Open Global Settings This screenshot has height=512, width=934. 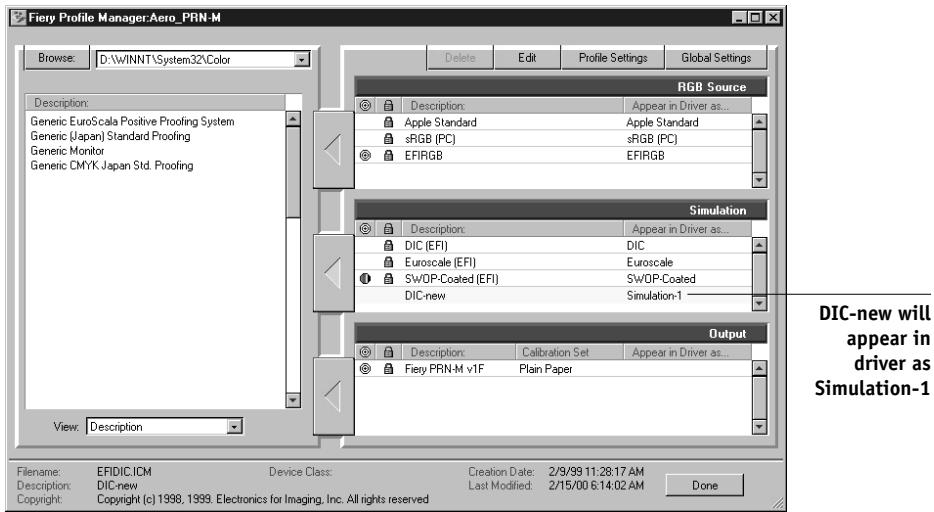pos(716,58)
